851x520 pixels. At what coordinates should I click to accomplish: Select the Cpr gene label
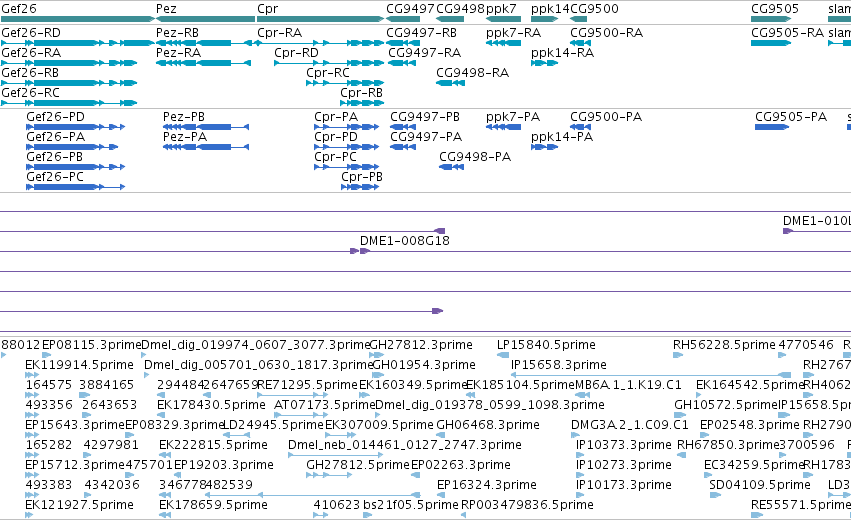tap(268, 9)
